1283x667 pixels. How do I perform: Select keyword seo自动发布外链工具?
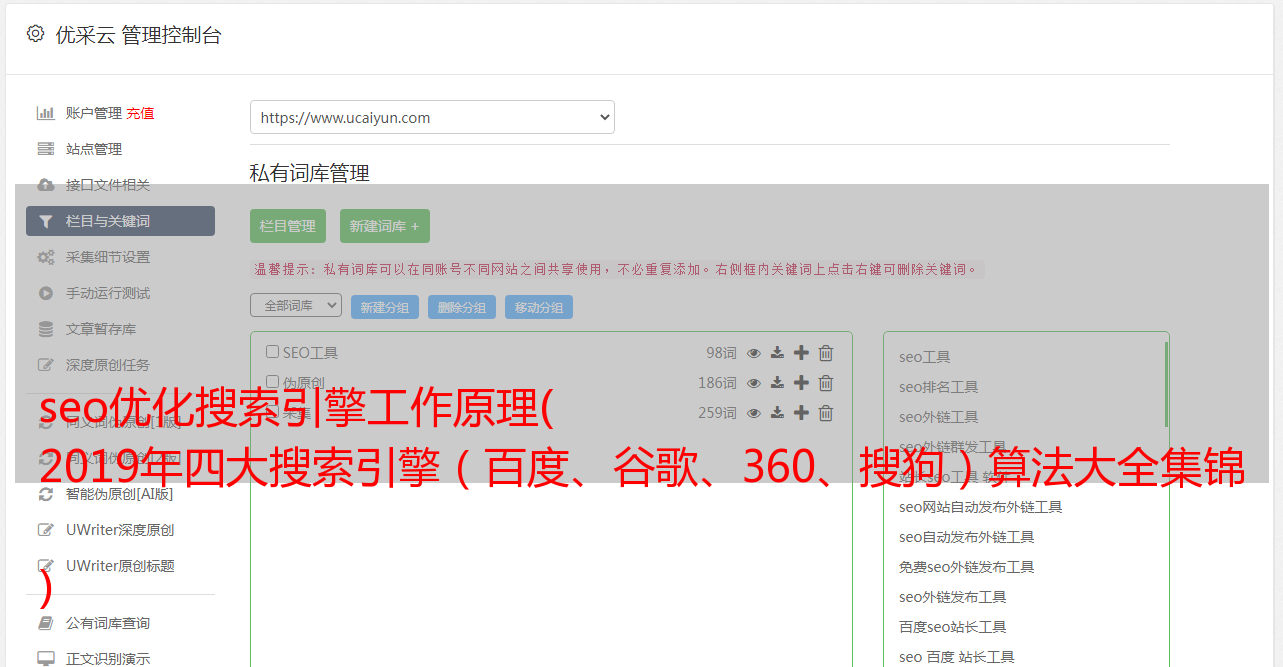(967, 537)
